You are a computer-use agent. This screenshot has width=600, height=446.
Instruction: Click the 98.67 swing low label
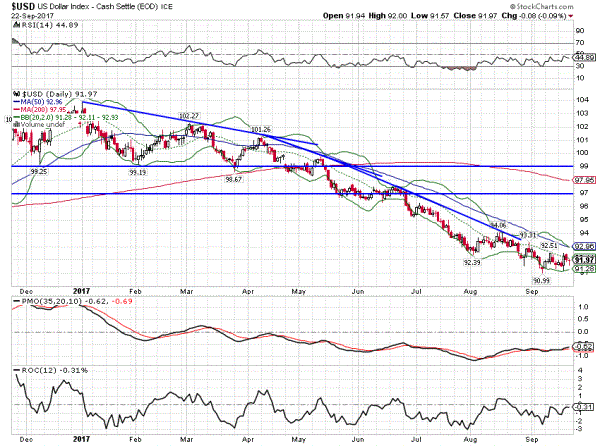[234, 179]
